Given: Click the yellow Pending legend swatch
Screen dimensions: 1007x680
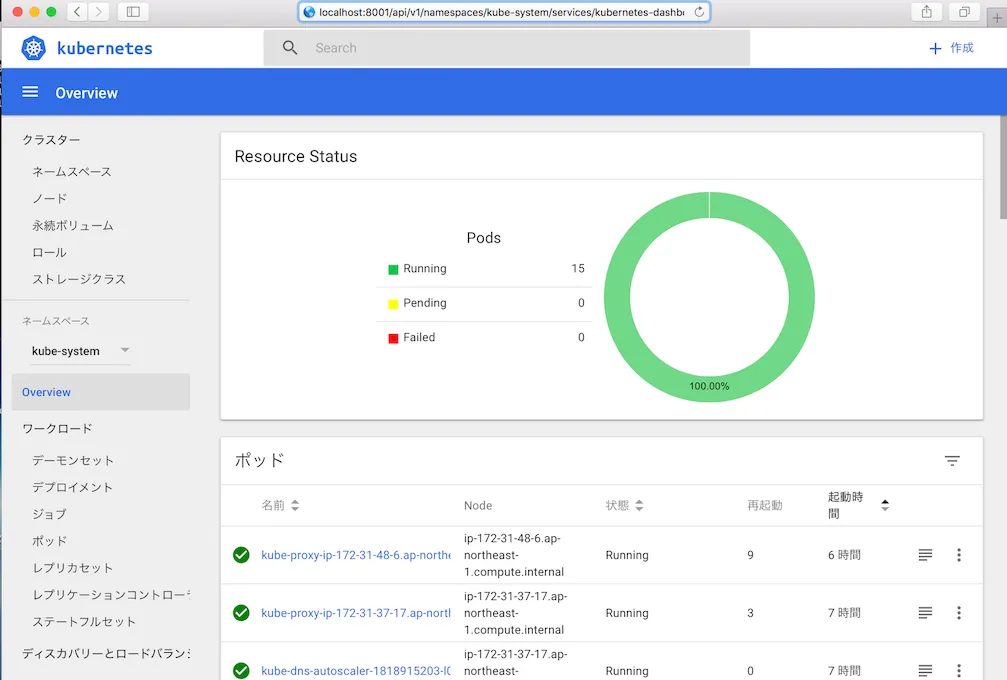Looking at the screenshot, I should (393, 304).
